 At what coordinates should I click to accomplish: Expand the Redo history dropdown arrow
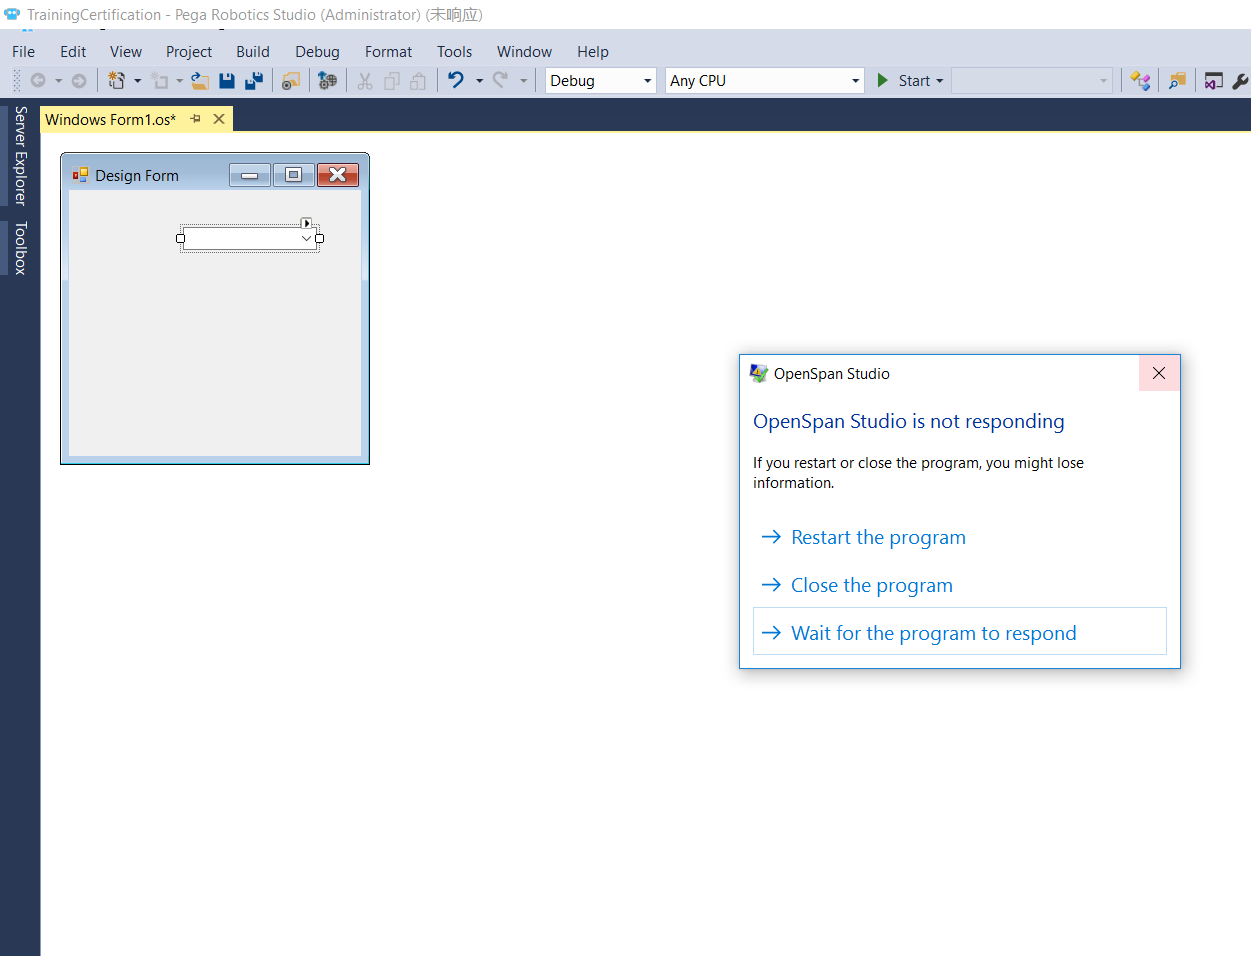[x=523, y=81]
